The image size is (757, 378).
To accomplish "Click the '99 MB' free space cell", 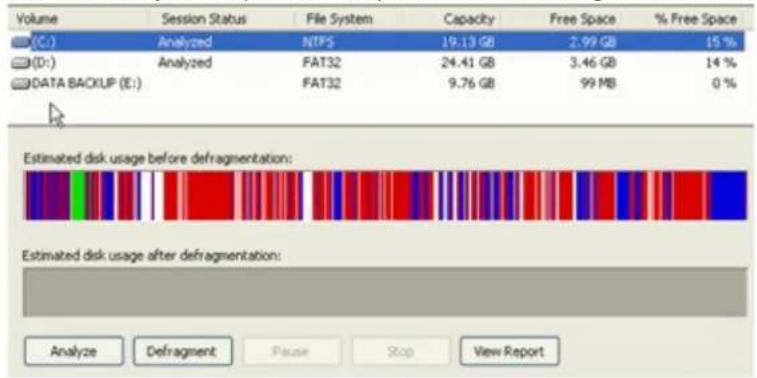I will [598, 83].
